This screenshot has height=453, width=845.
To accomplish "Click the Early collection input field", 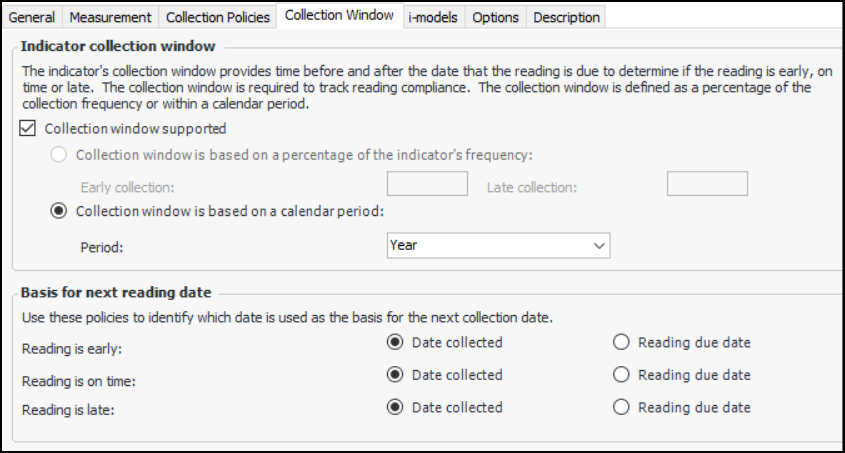I will tap(427, 184).
